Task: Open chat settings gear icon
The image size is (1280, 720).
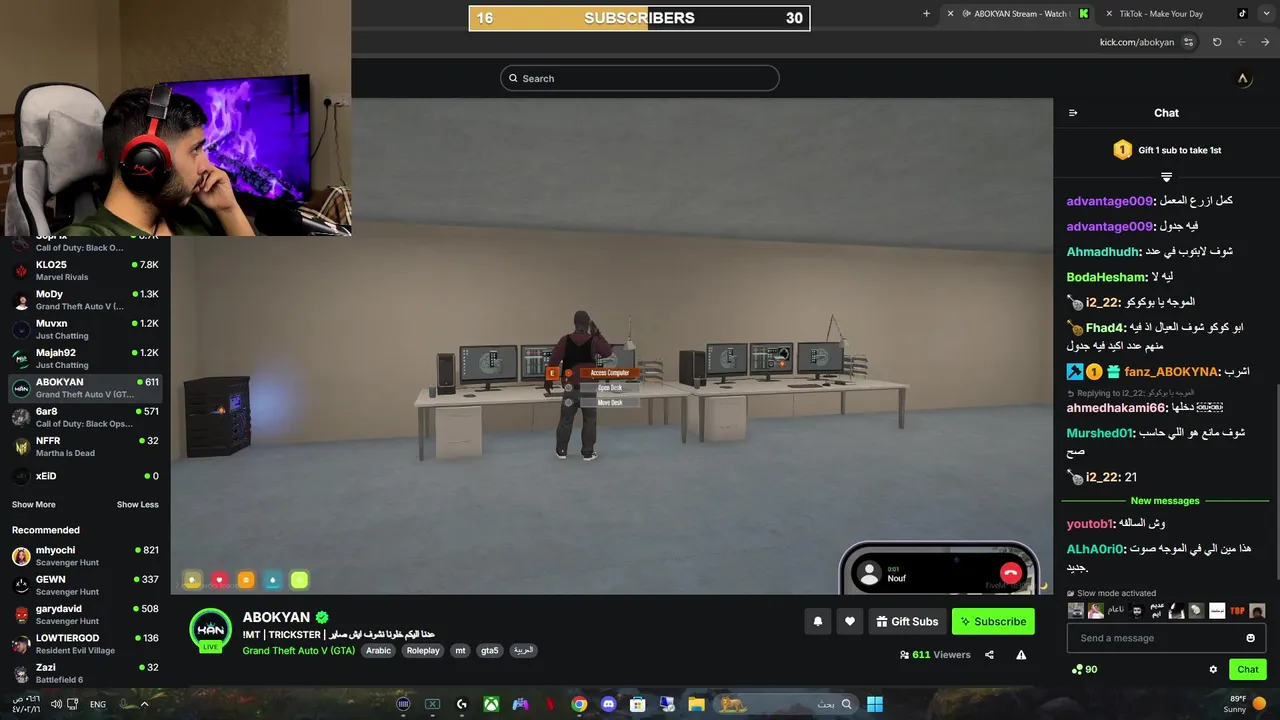Action: tap(1213, 669)
